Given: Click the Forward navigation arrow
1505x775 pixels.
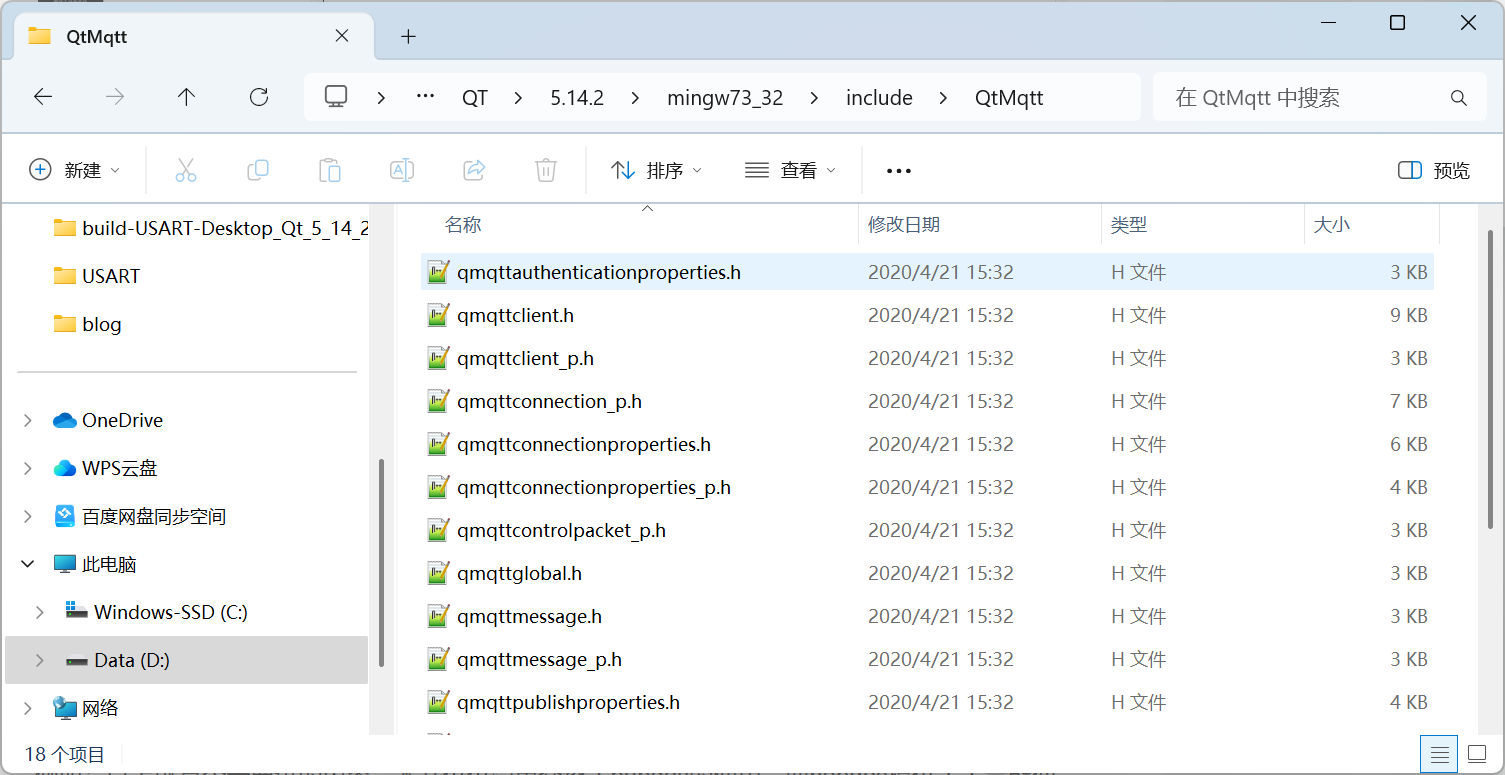Looking at the screenshot, I should 115,97.
